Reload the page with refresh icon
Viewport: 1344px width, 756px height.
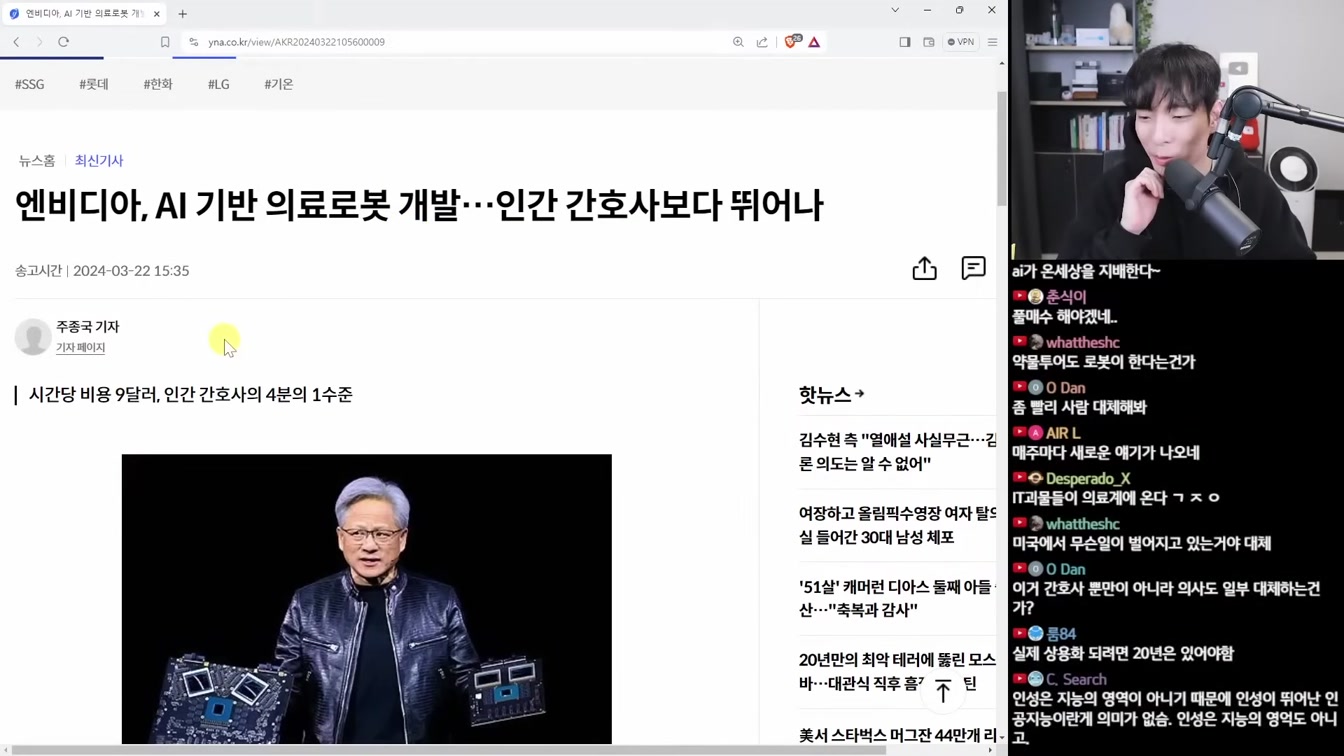pyautogui.click(x=63, y=42)
